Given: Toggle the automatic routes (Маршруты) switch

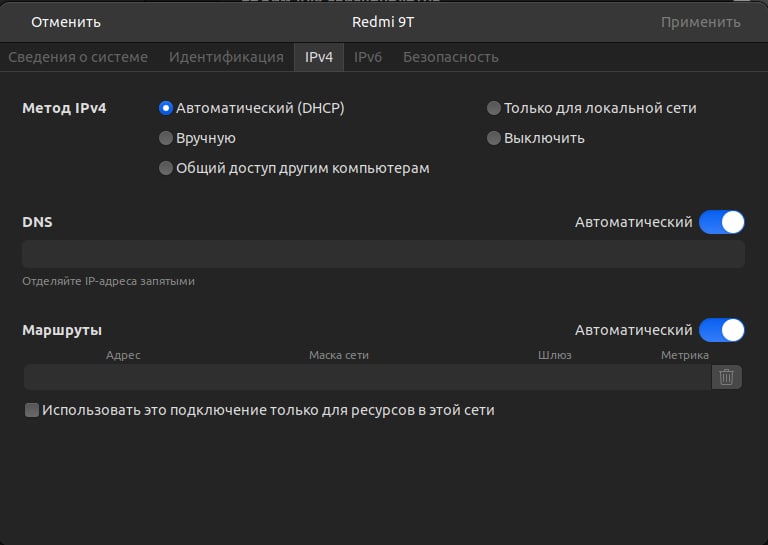Looking at the screenshot, I should point(721,330).
